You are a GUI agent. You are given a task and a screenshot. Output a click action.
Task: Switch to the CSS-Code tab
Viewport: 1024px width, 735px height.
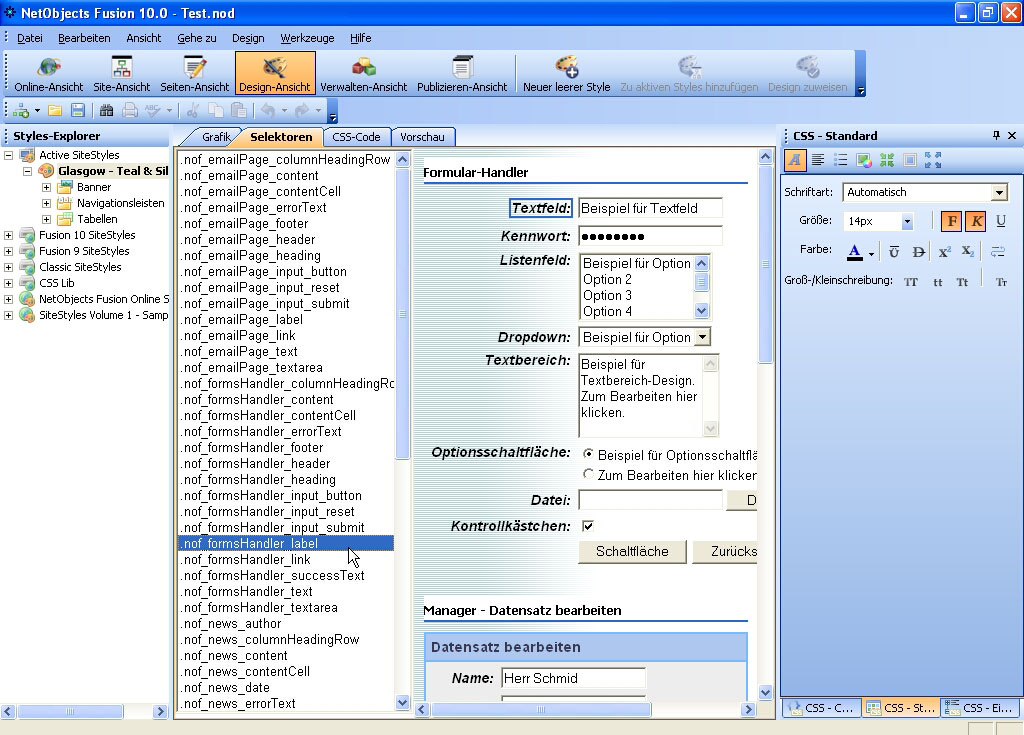[x=356, y=137]
